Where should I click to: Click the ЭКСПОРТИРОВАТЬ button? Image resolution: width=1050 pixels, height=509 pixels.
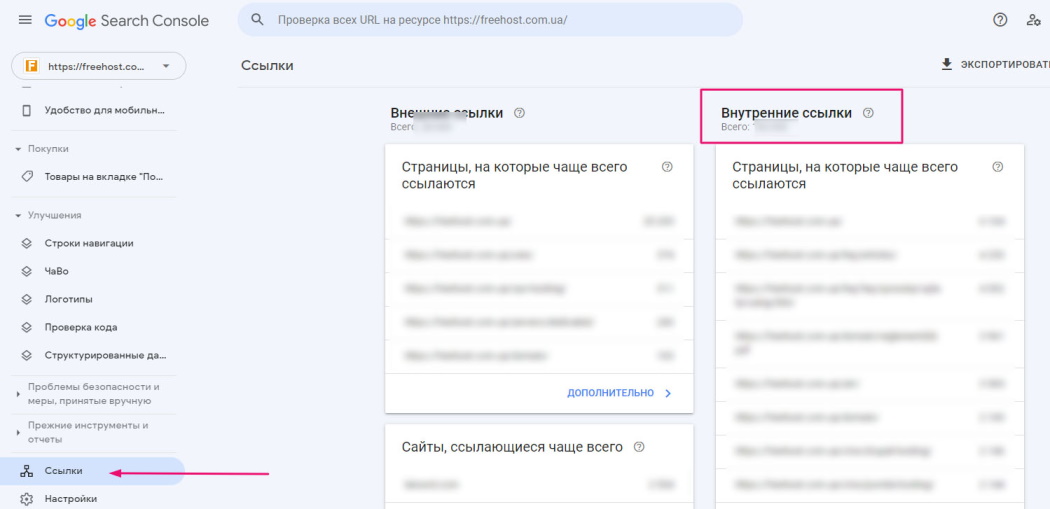[995, 65]
